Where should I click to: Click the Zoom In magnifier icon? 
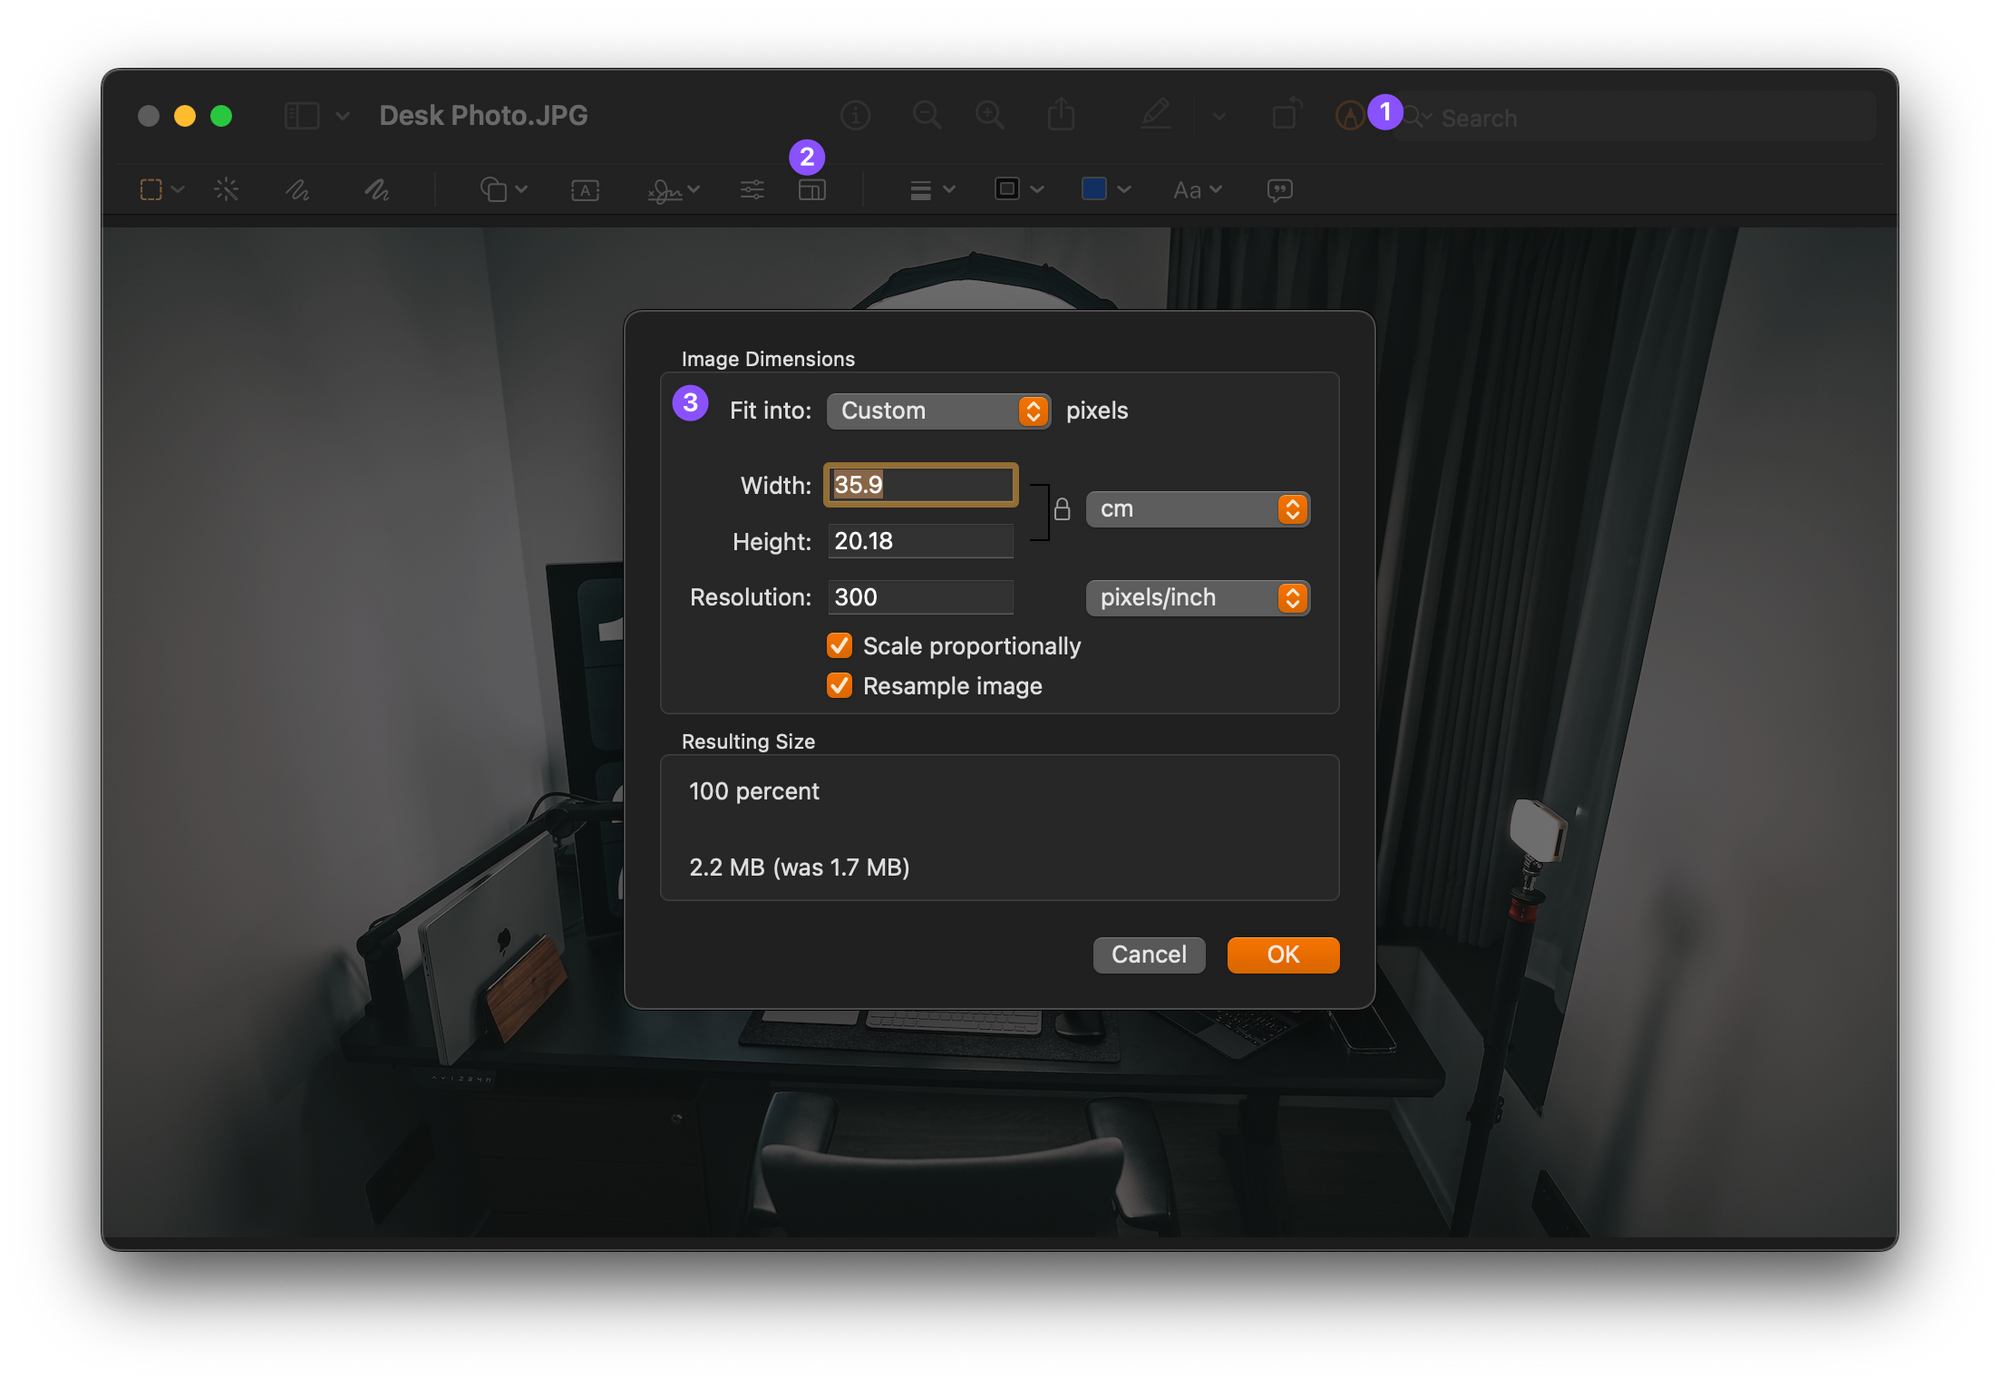click(990, 115)
